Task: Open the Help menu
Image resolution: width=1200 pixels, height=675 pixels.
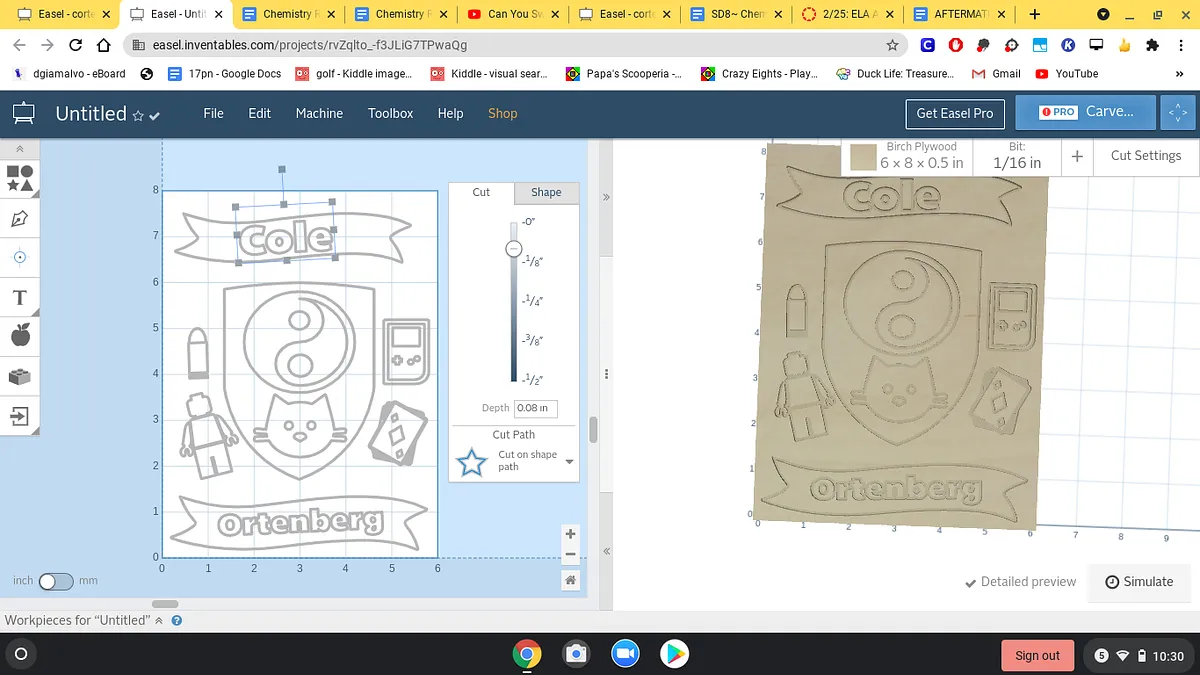Action: click(450, 113)
